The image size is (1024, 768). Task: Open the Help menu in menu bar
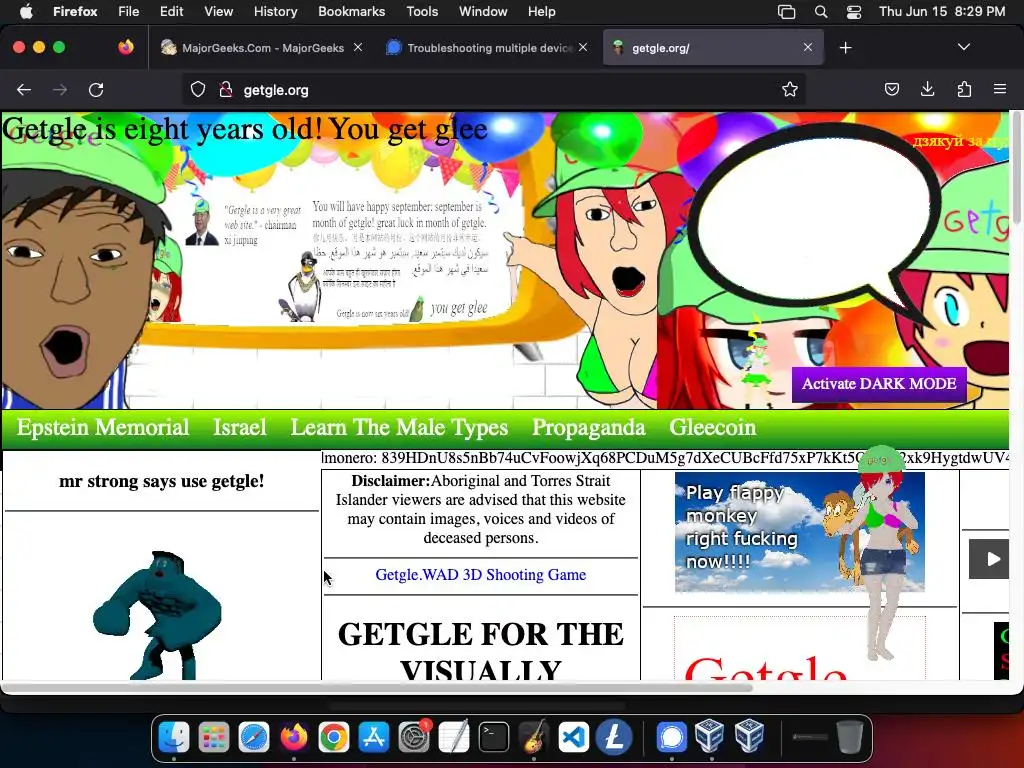541,11
